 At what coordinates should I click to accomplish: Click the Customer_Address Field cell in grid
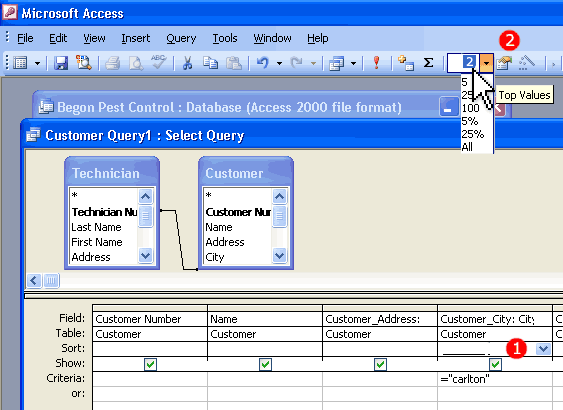click(x=380, y=319)
